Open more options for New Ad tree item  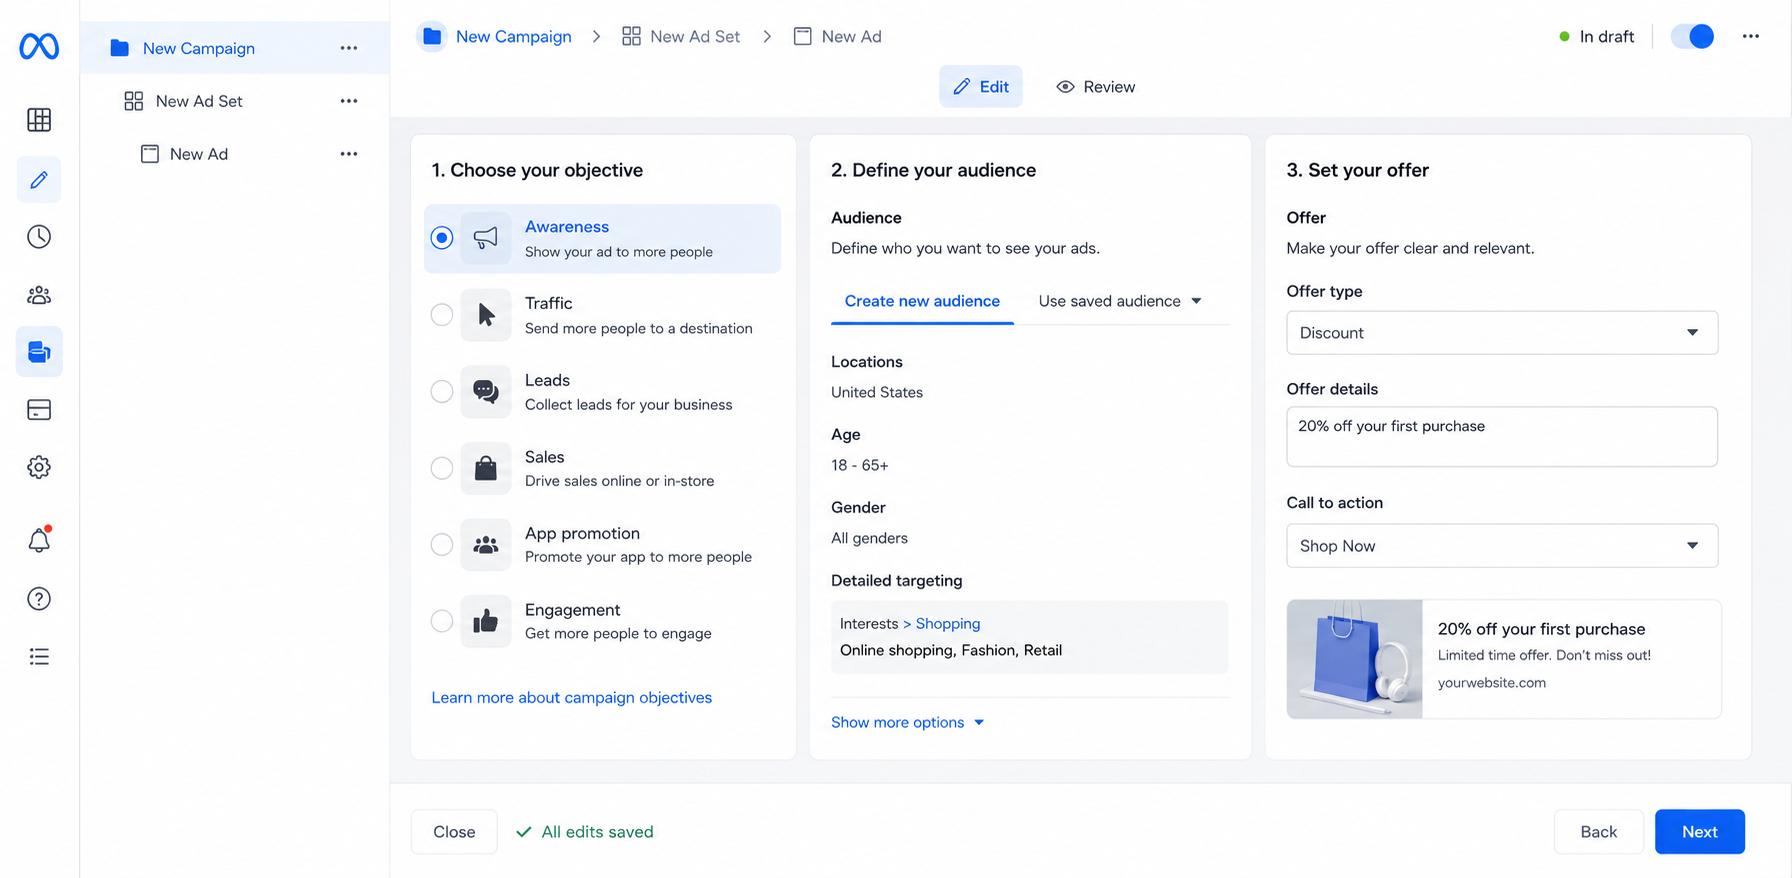tap(348, 154)
